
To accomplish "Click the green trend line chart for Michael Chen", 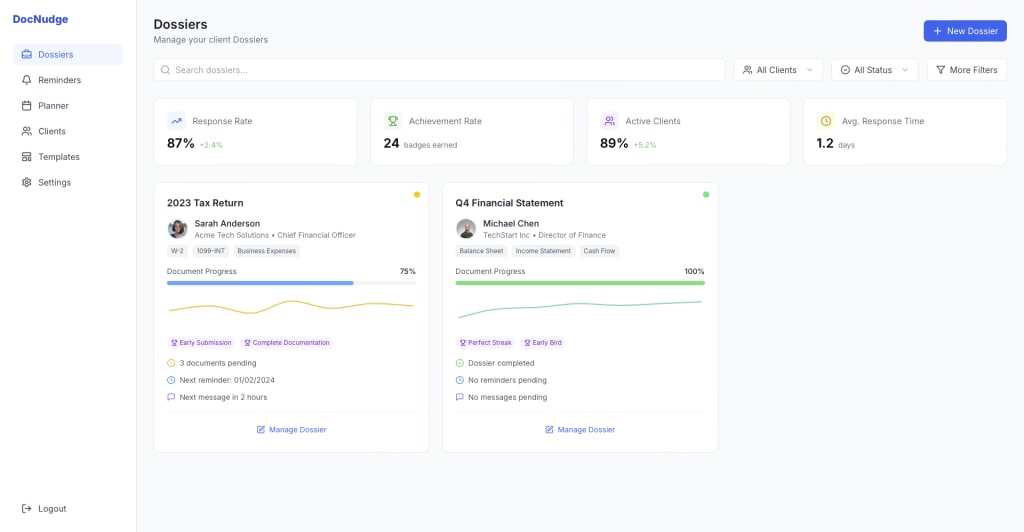I will (x=580, y=309).
